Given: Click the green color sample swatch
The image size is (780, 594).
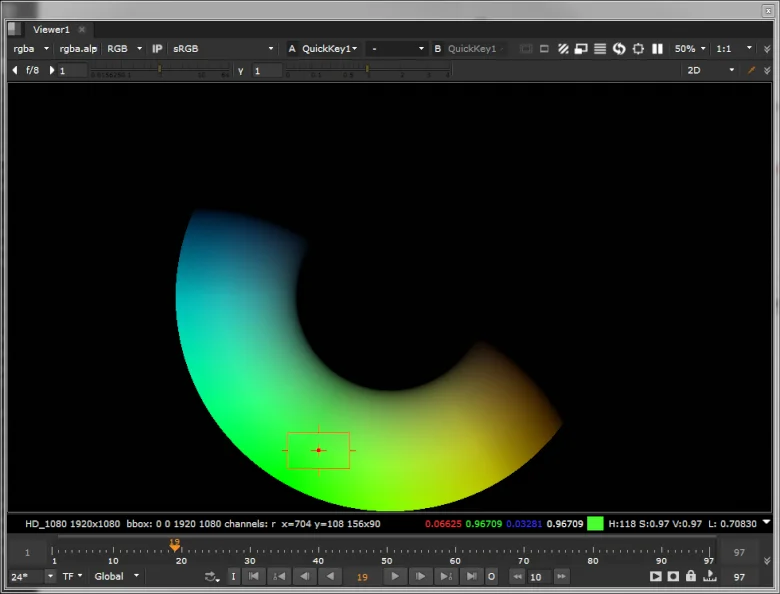Looking at the screenshot, I should tap(595, 523).
